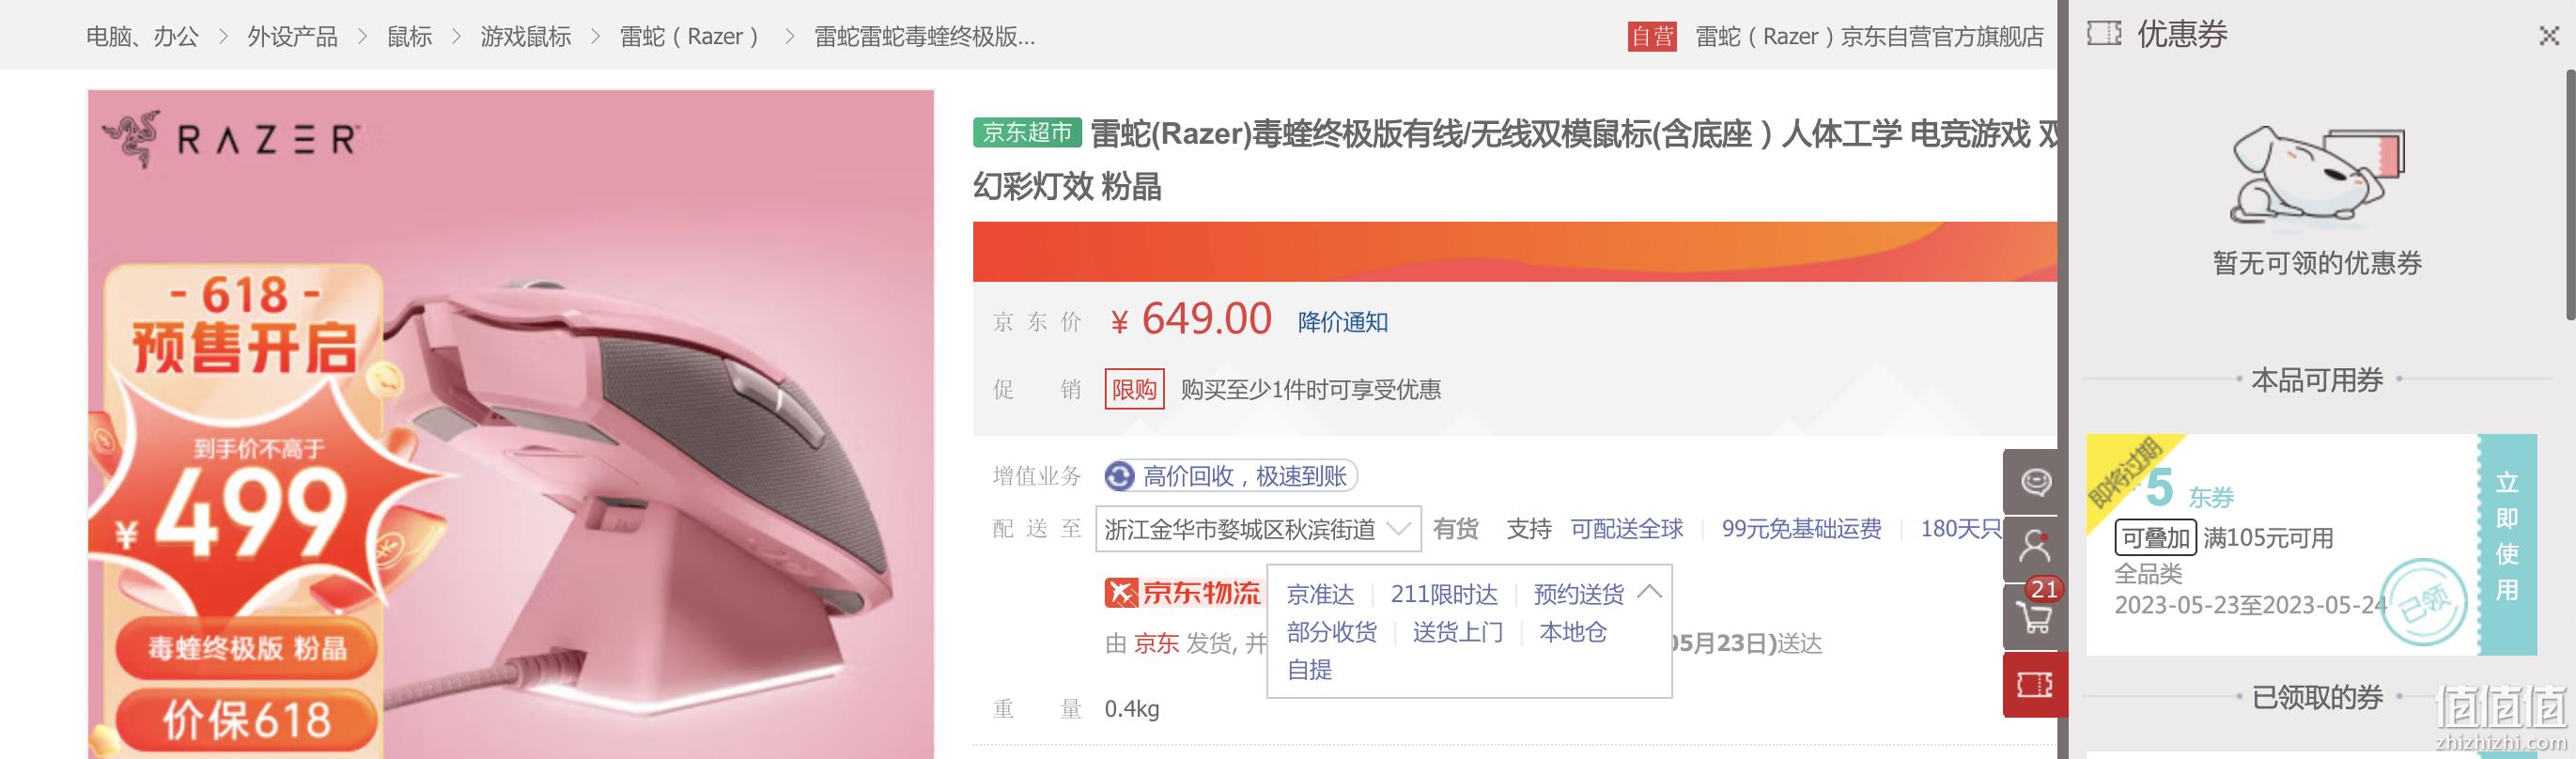Open the 游戏鼠标 breadcrumb
This screenshot has height=759, width=2576.
(525, 37)
